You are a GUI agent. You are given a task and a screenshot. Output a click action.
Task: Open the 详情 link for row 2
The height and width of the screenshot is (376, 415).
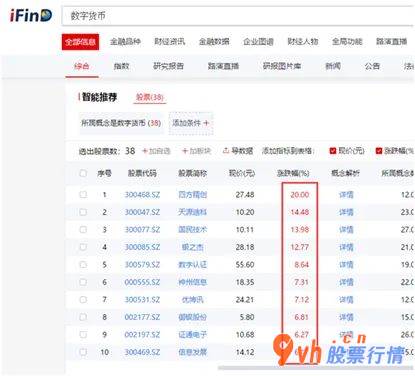pos(346,212)
